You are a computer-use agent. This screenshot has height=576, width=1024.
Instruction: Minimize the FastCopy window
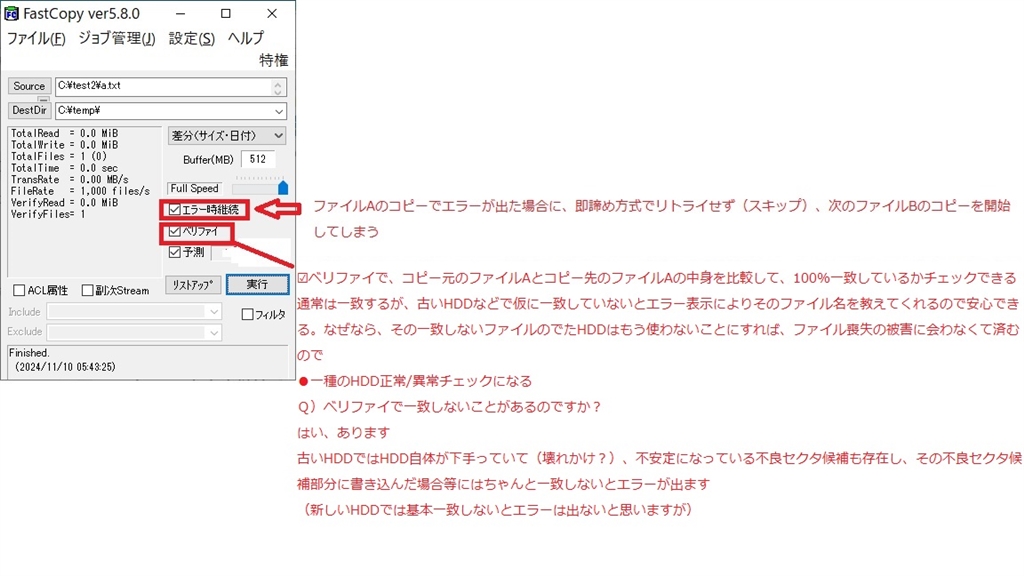point(180,14)
